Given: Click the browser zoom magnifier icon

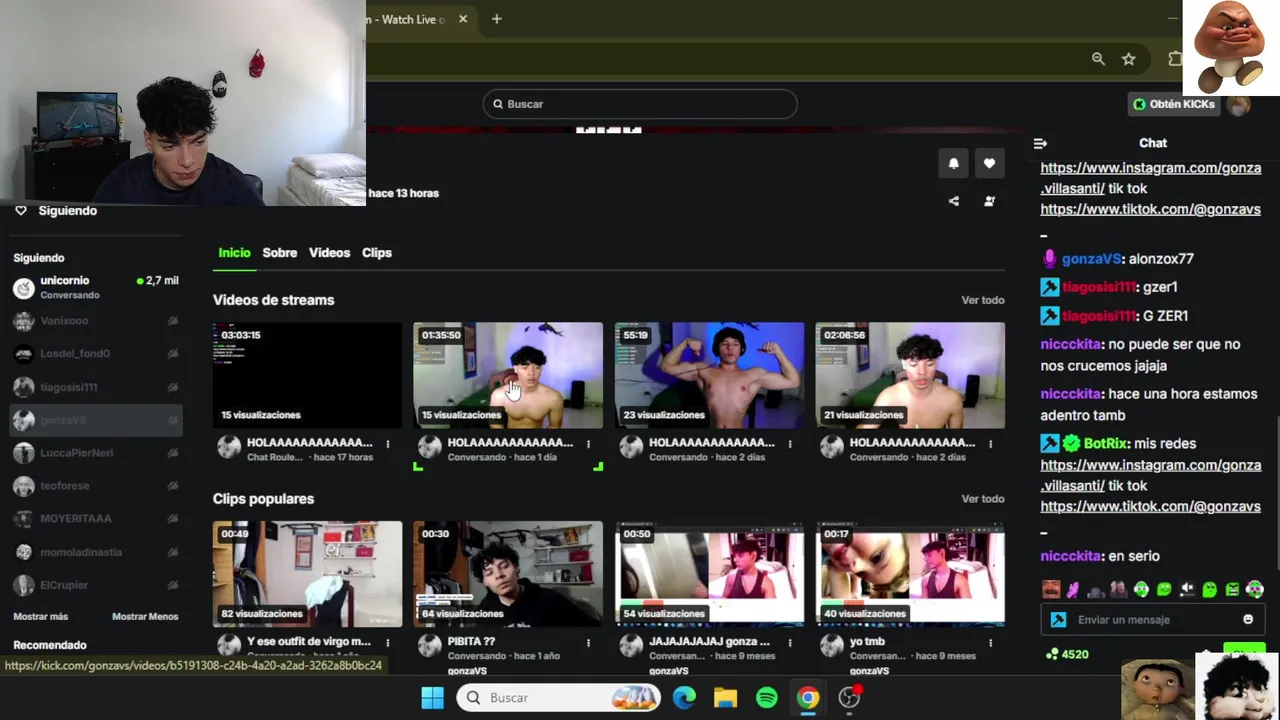Looking at the screenshot, I should coord(1098,59).
